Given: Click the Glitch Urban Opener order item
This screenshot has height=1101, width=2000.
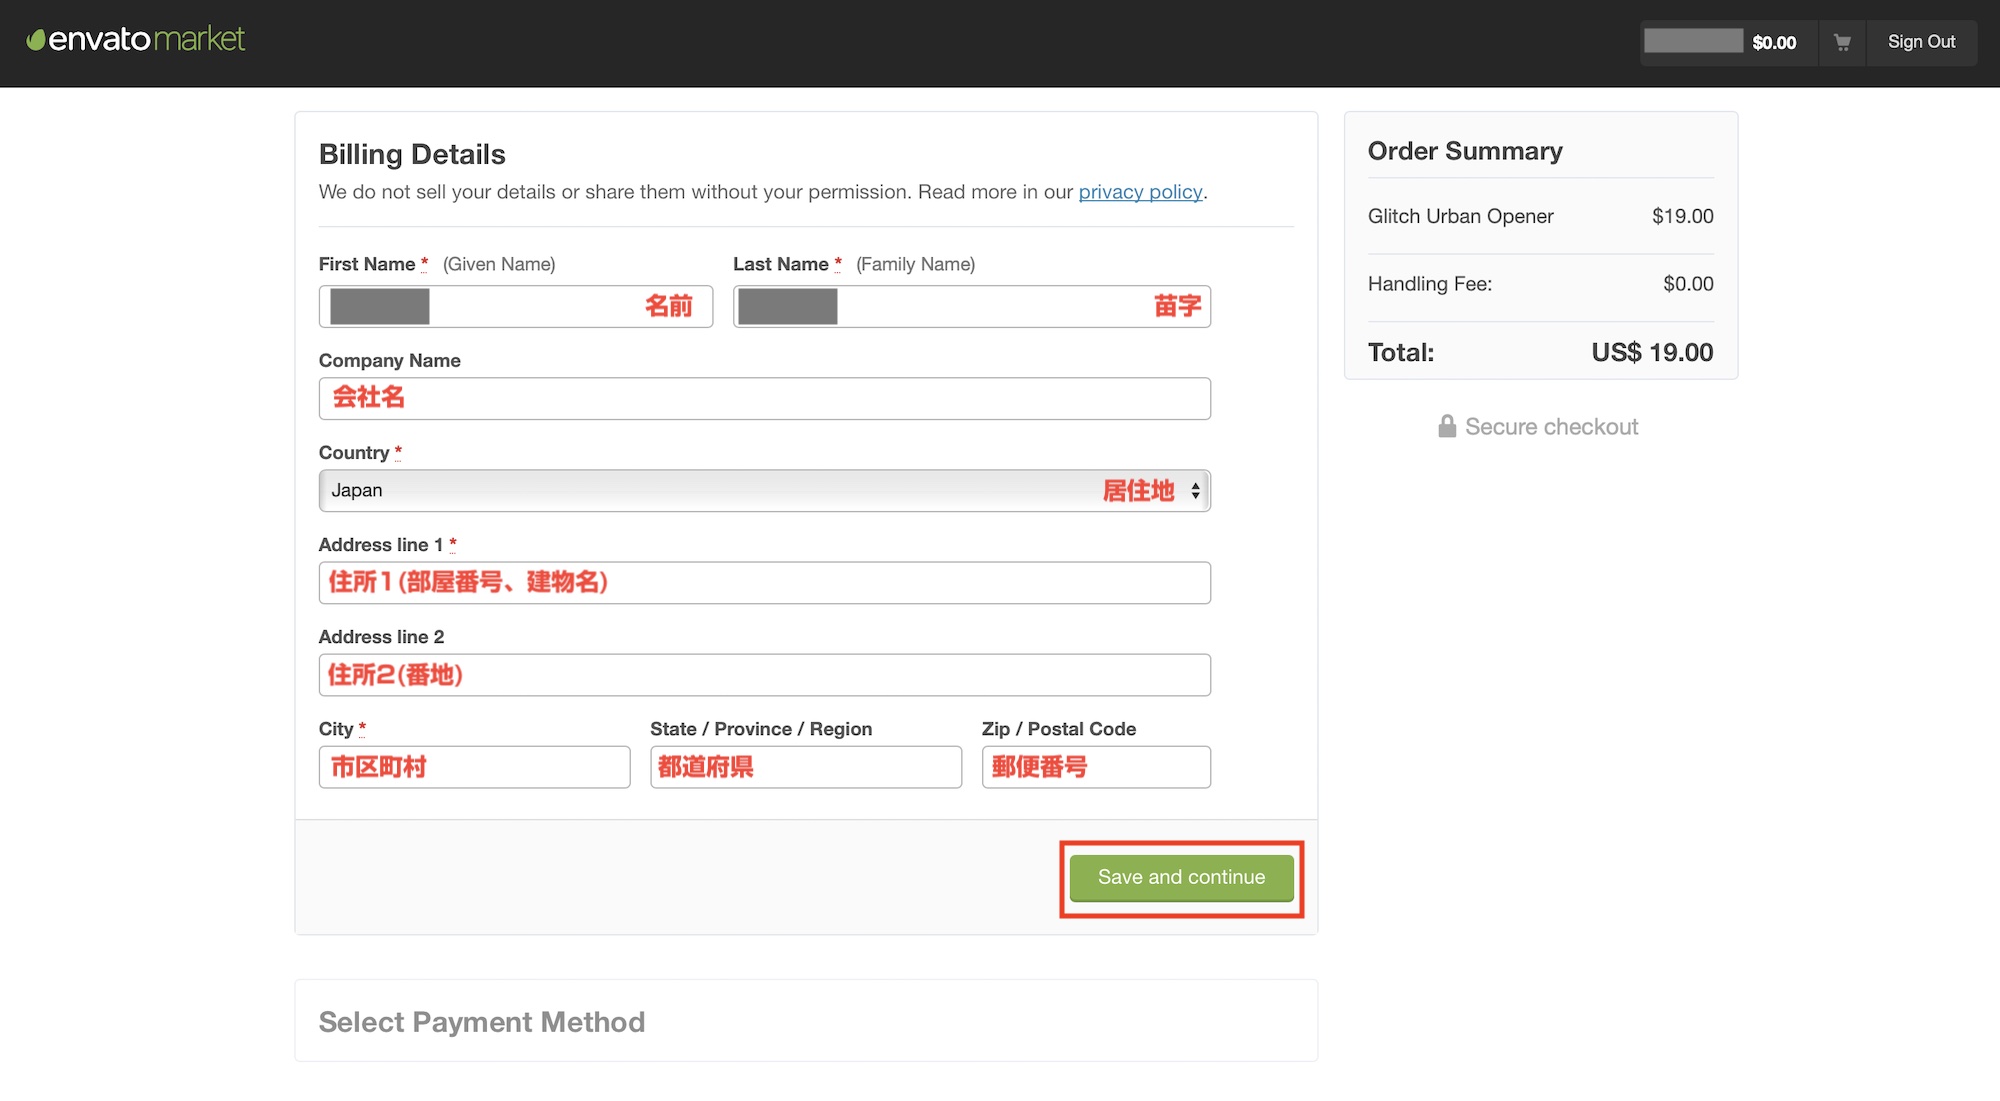Looking at the screenshot, I should click(x=1460, y=217).
